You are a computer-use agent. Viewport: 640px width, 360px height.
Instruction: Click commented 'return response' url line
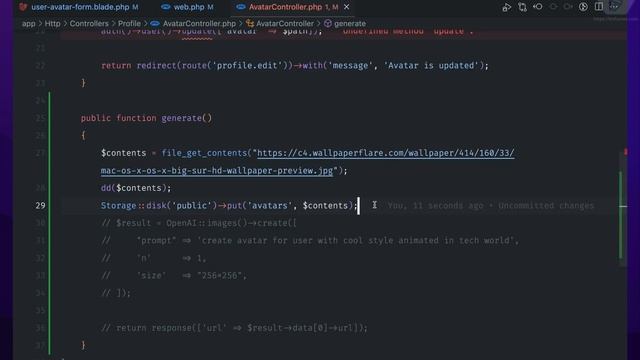click(234, 328)
